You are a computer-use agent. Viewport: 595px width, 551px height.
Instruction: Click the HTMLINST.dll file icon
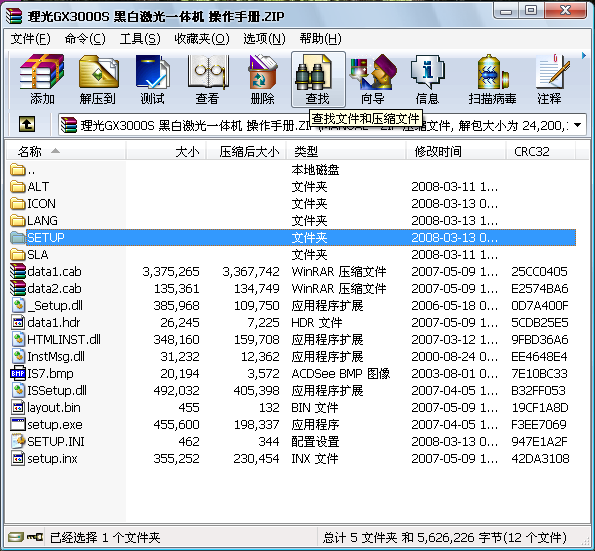click(17, 339)
